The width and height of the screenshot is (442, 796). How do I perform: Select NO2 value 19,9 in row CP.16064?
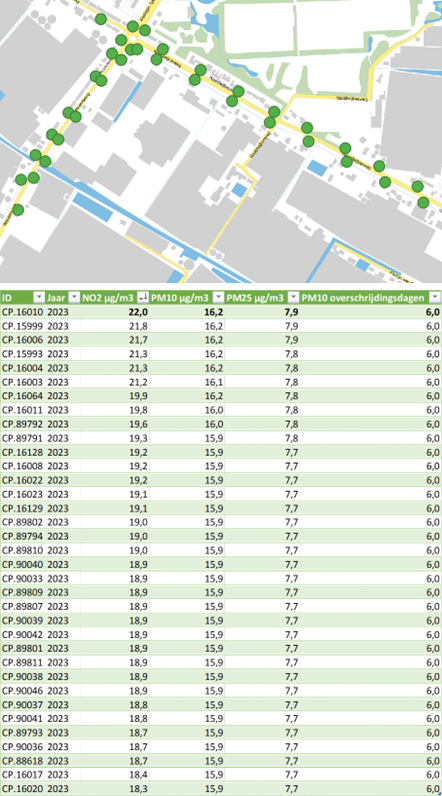(140, 396)
